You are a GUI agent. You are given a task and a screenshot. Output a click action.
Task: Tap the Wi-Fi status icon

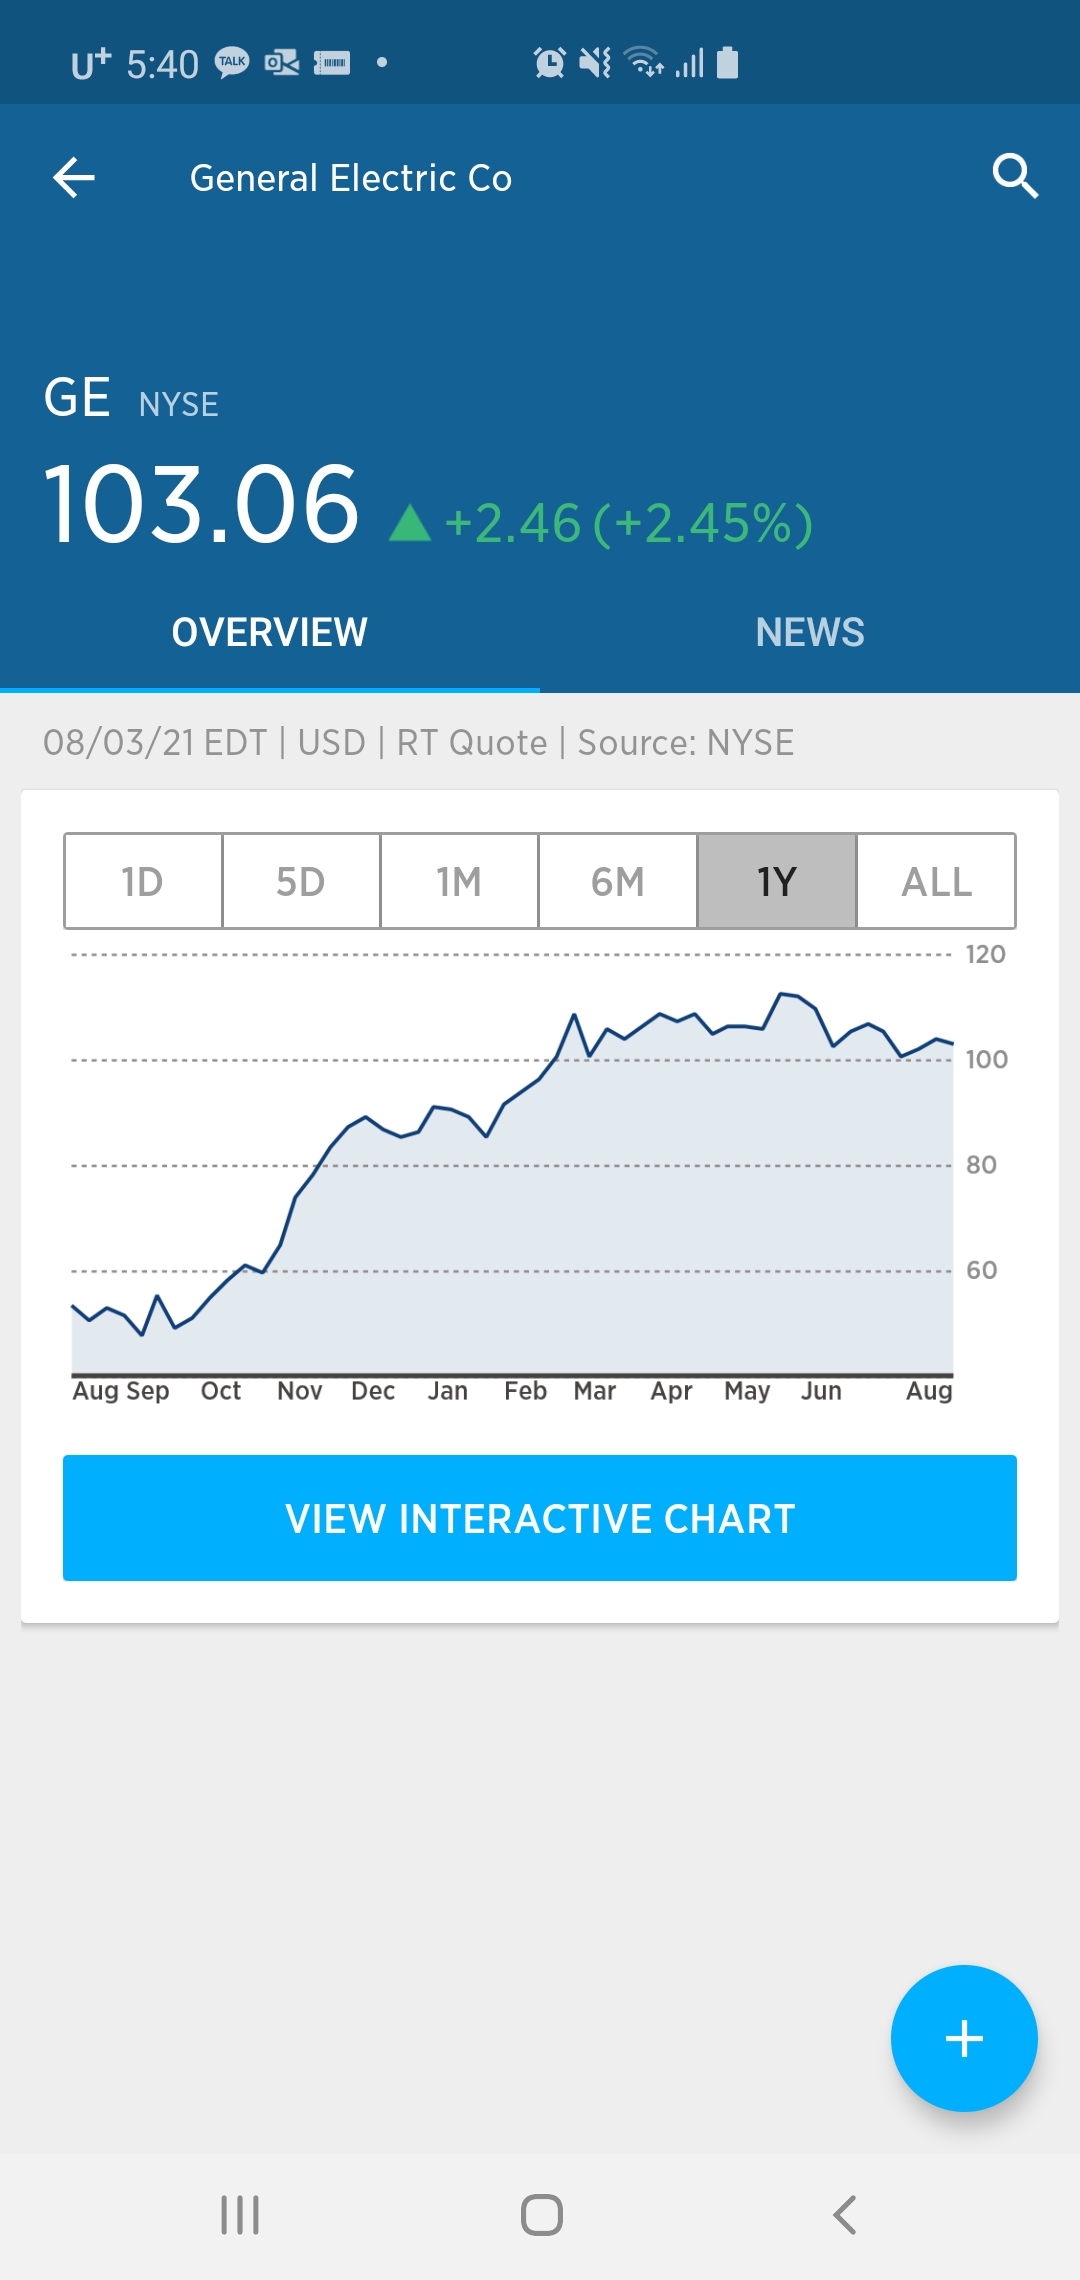pos(644,62)
